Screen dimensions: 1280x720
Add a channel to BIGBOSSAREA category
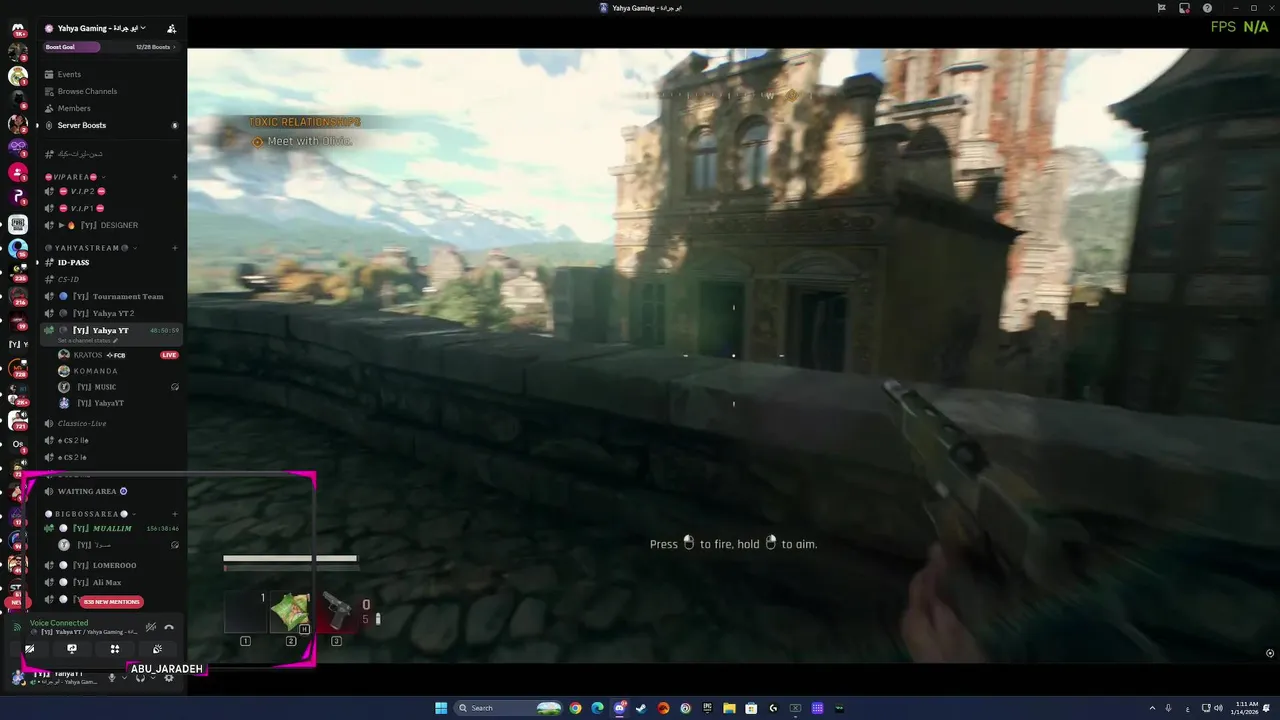[x=175, y=514]
